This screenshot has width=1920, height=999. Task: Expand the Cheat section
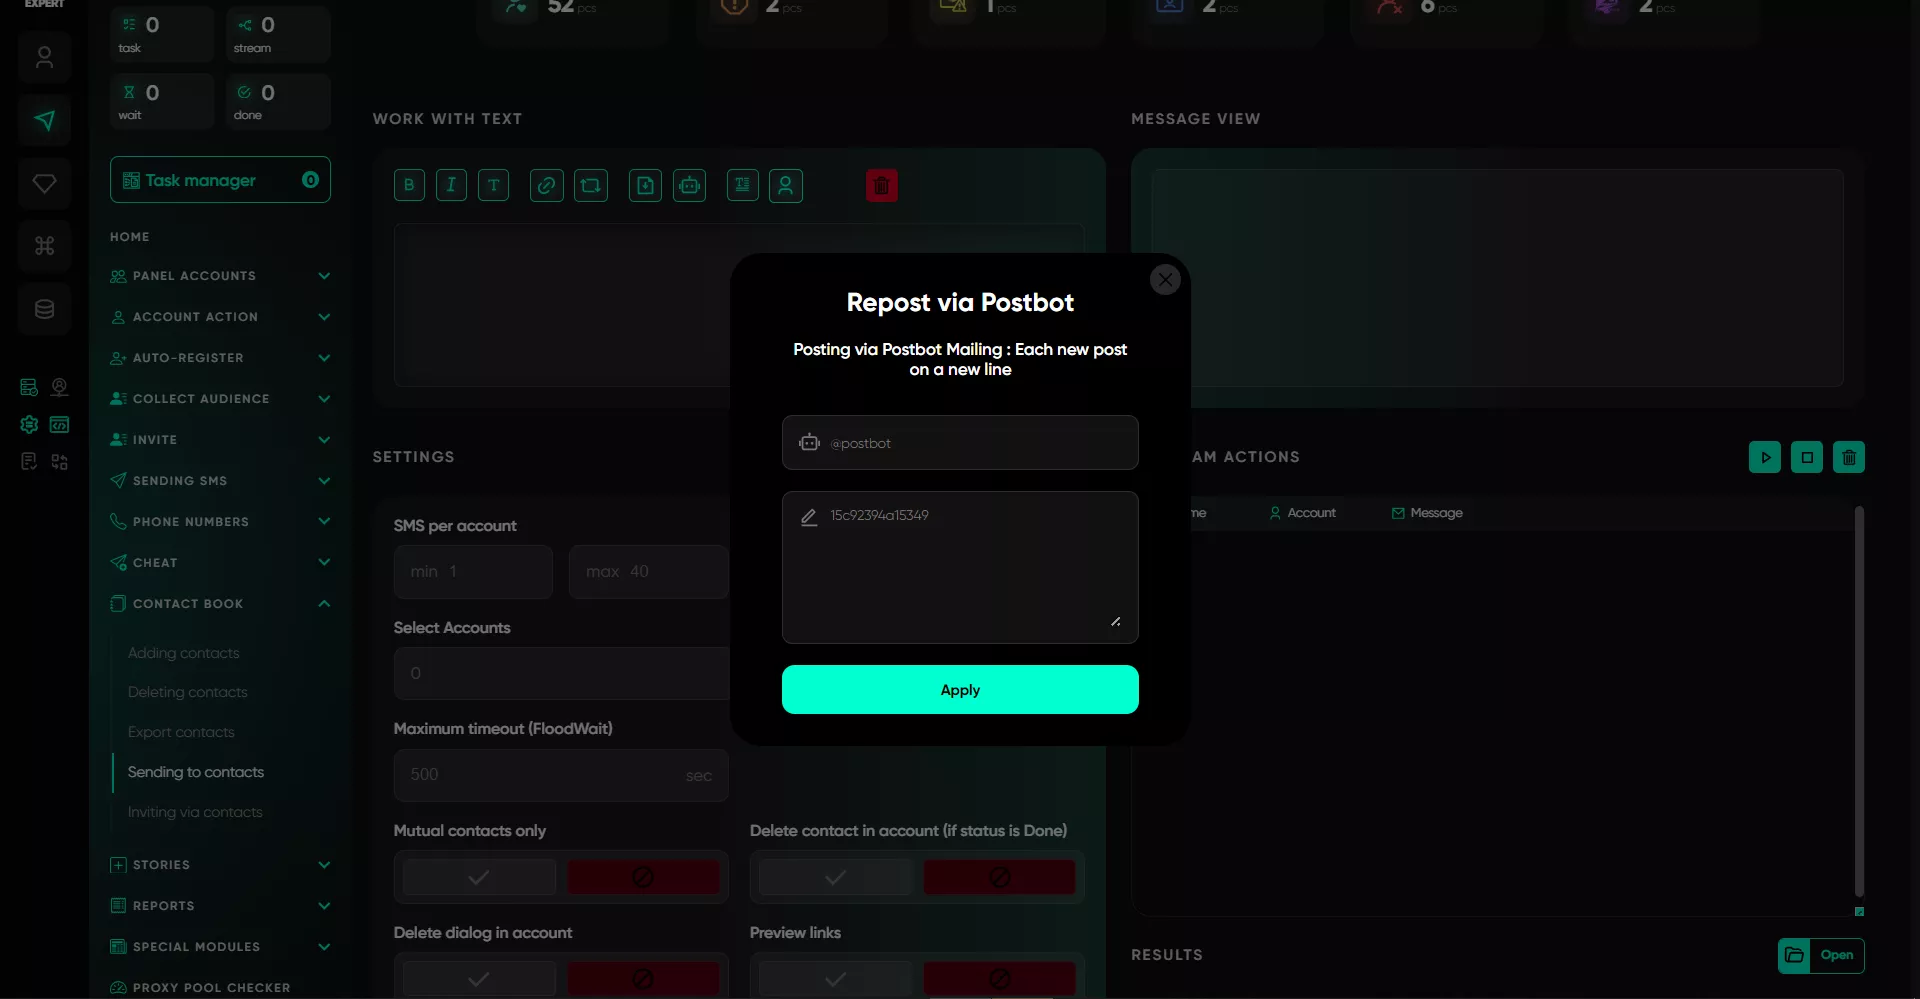[220, 563]
